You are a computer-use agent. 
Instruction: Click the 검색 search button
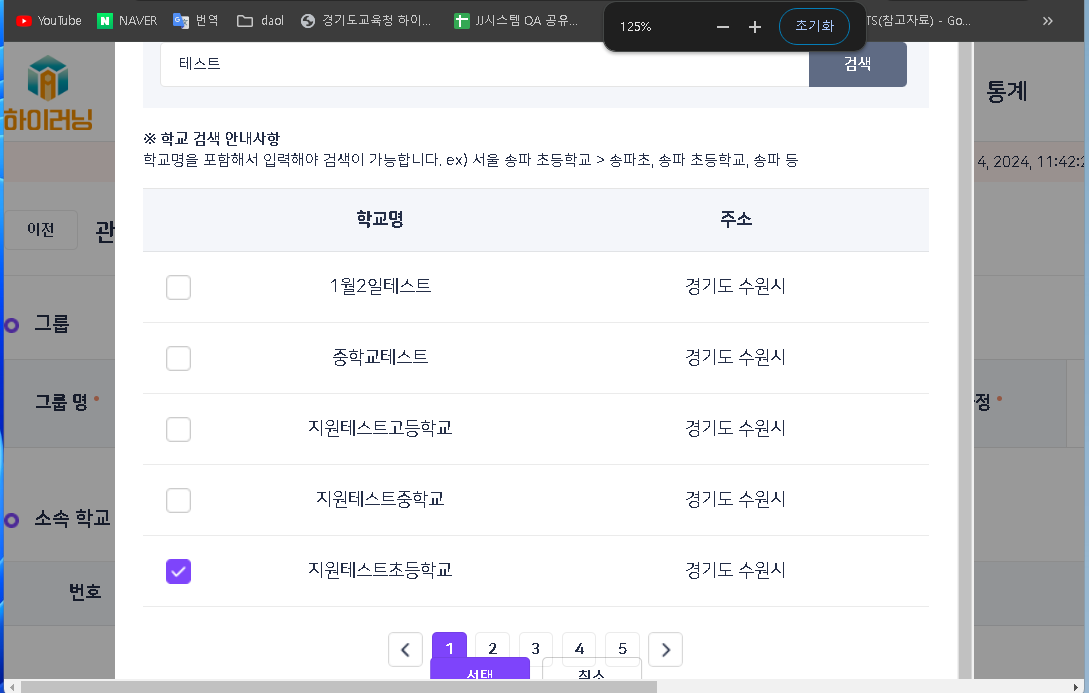(x=857, y=64)
